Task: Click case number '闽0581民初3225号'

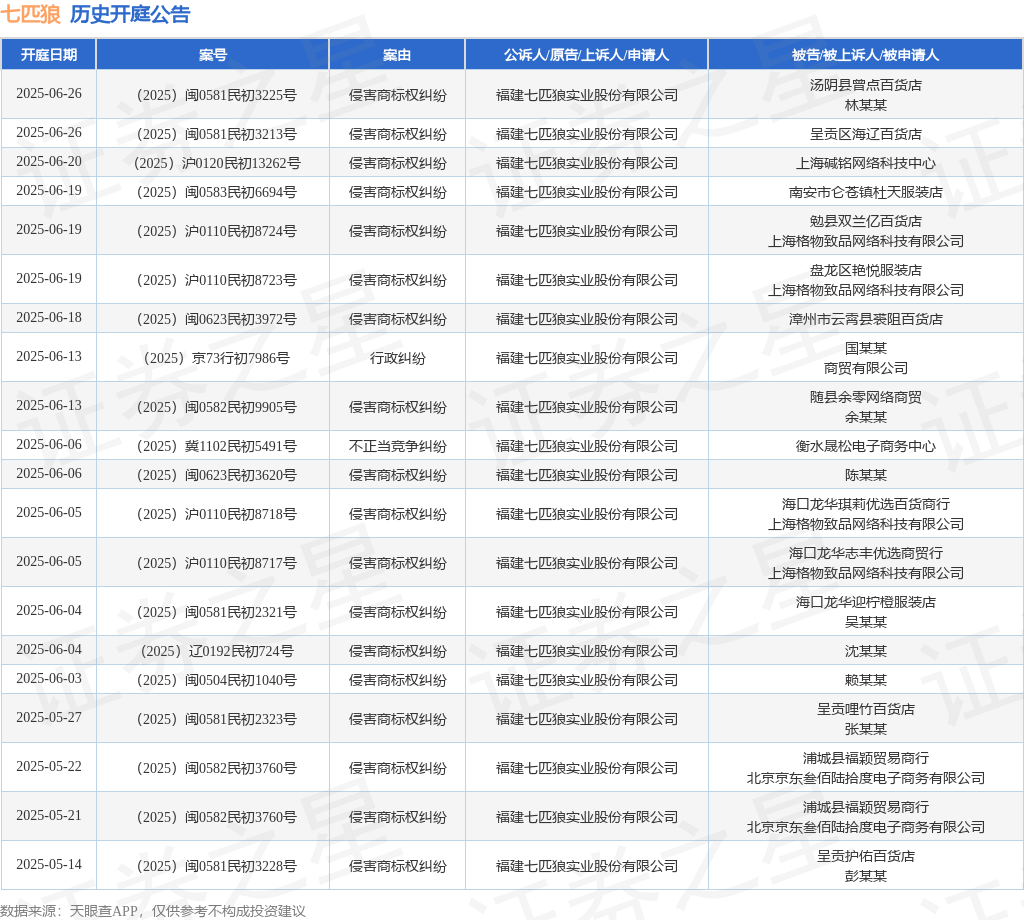Action: 240,95
